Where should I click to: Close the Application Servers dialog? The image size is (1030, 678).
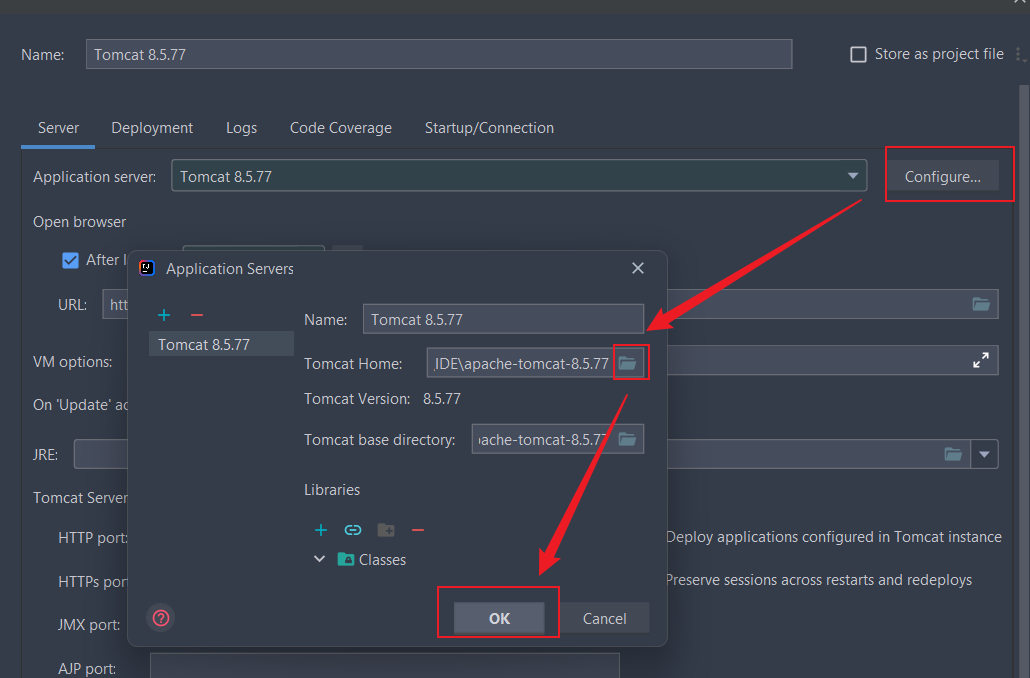(638, 268)
